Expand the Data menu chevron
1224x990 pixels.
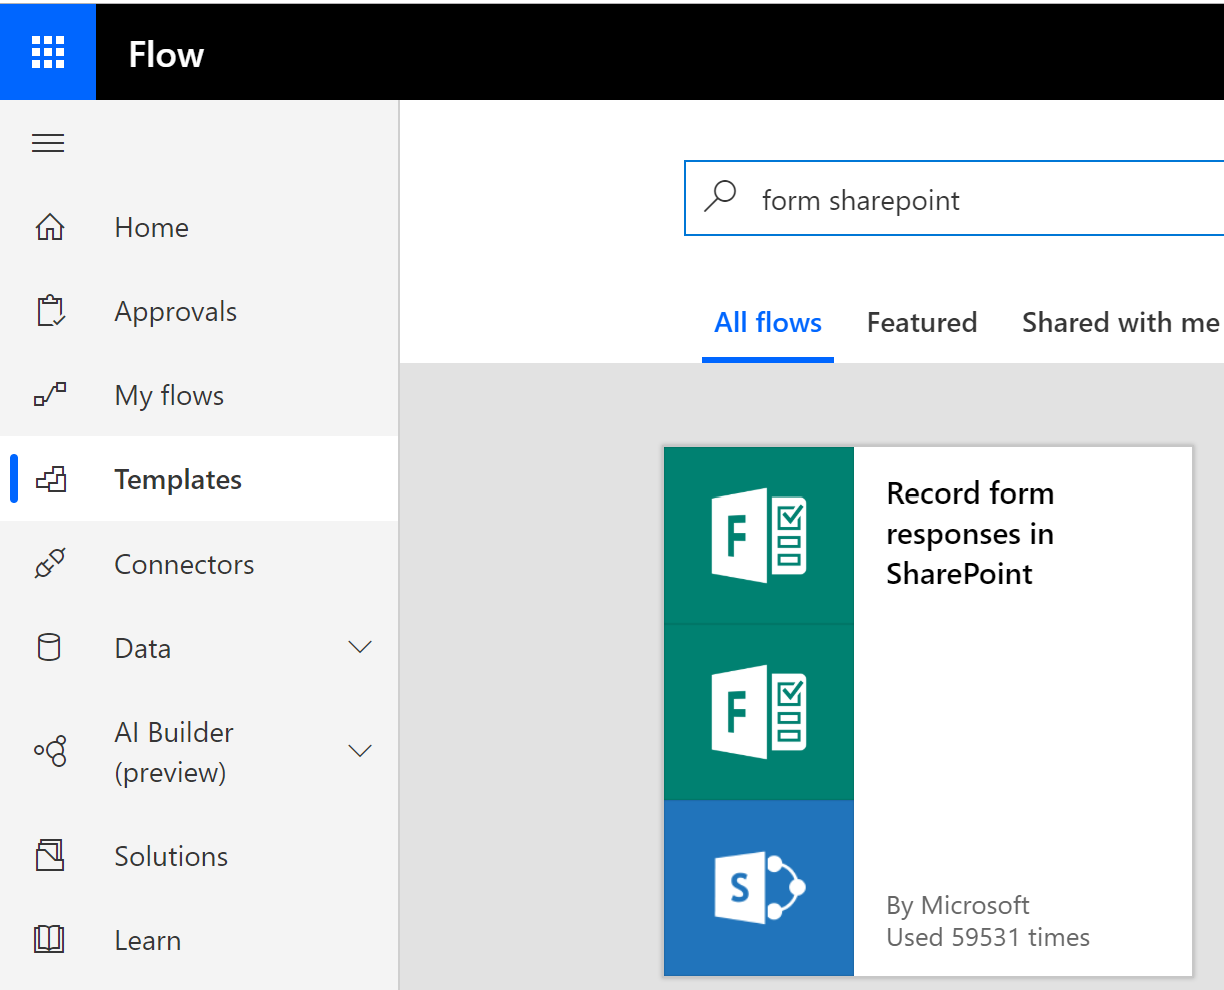coord(360,648)
